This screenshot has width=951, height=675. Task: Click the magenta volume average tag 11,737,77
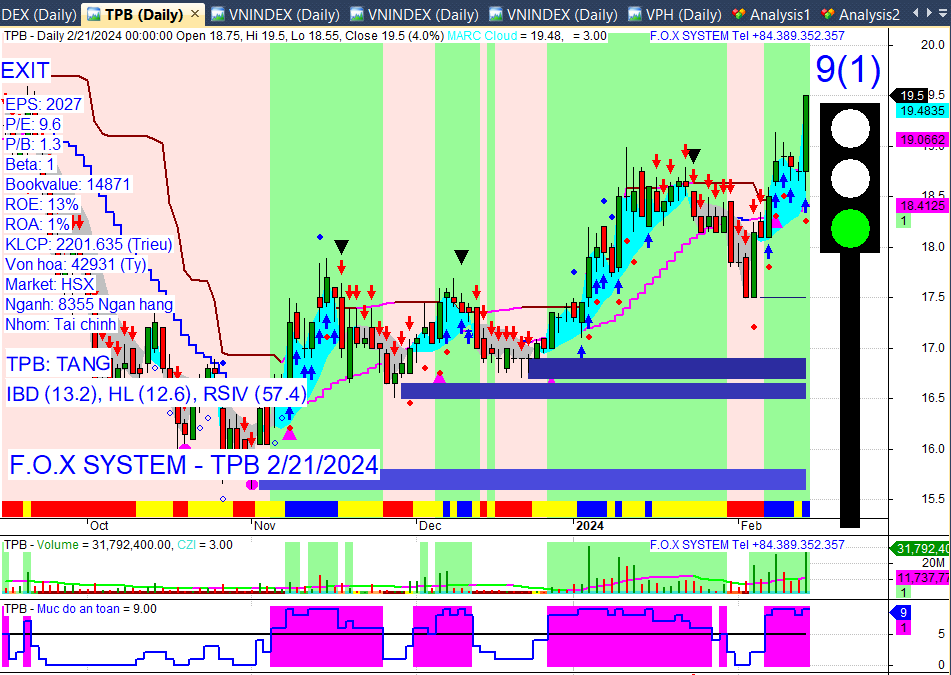pyautogui.click(x=922, y=579)
